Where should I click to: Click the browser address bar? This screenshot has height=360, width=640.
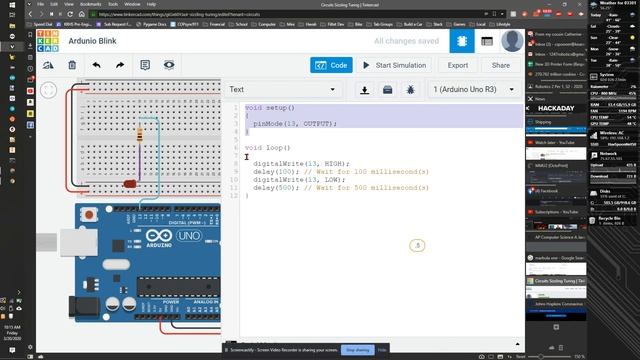tap(286, 14)
